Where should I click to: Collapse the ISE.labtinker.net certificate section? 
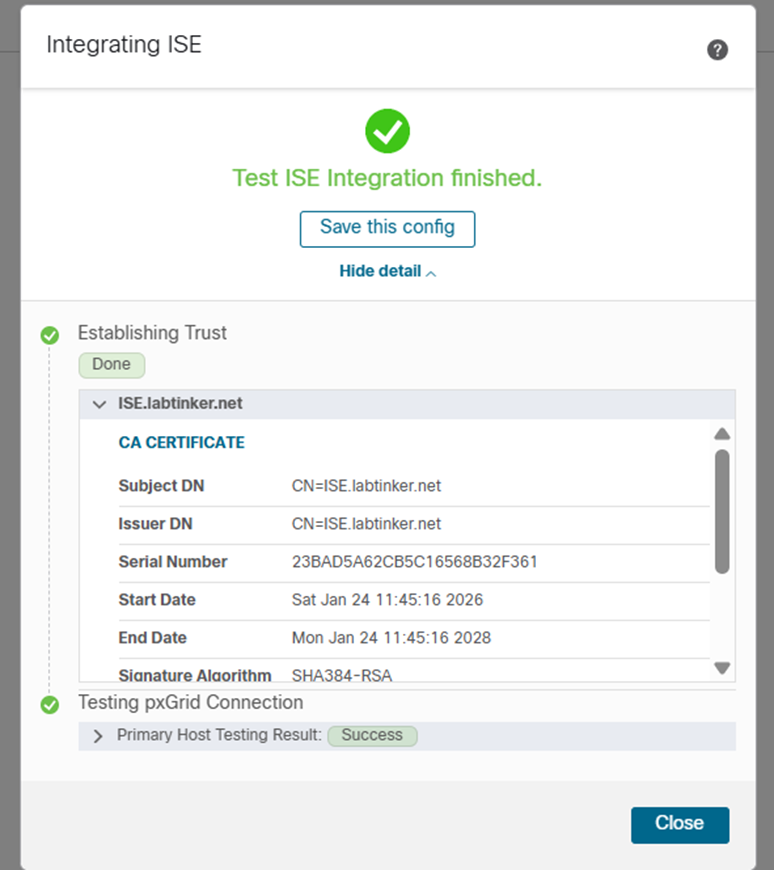[99, 404]
